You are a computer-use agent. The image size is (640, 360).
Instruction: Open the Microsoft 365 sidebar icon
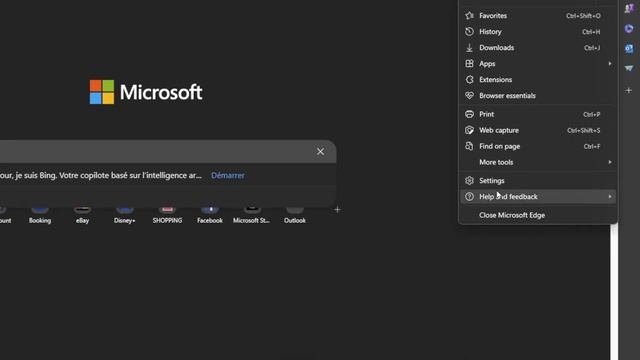[x=629, y=29]
